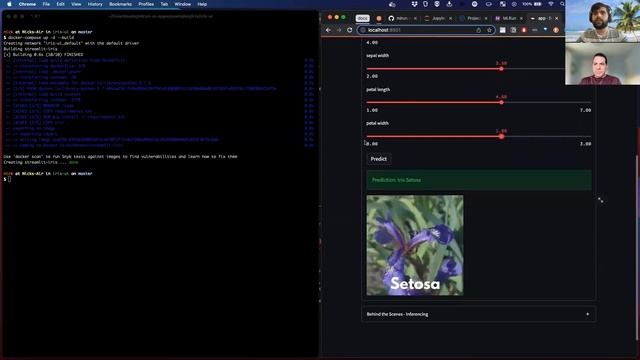Click browser back arrow button

[x=328, y=30]
